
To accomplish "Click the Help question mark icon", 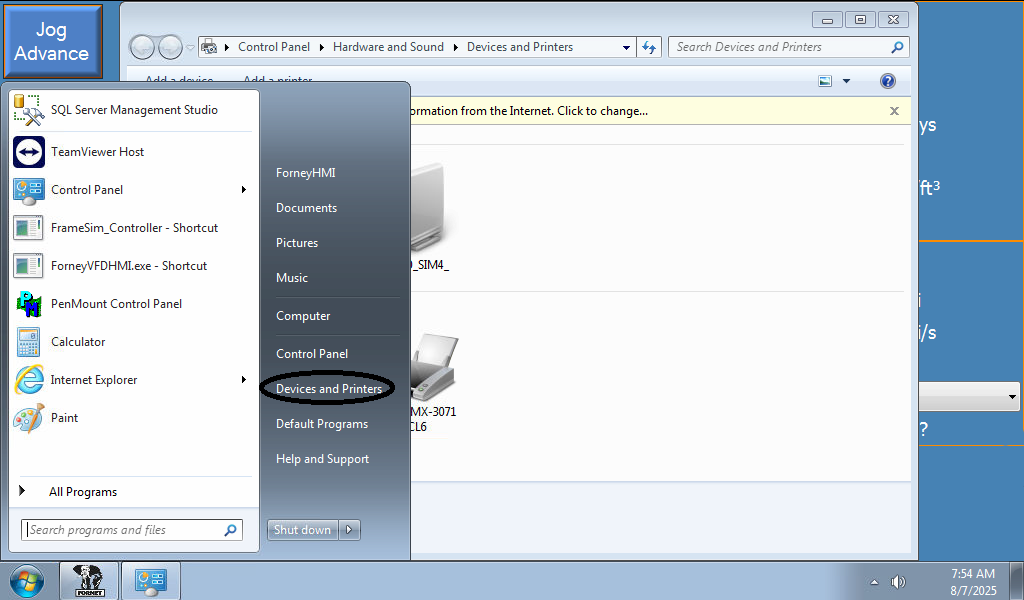I will tap(888, 81).
